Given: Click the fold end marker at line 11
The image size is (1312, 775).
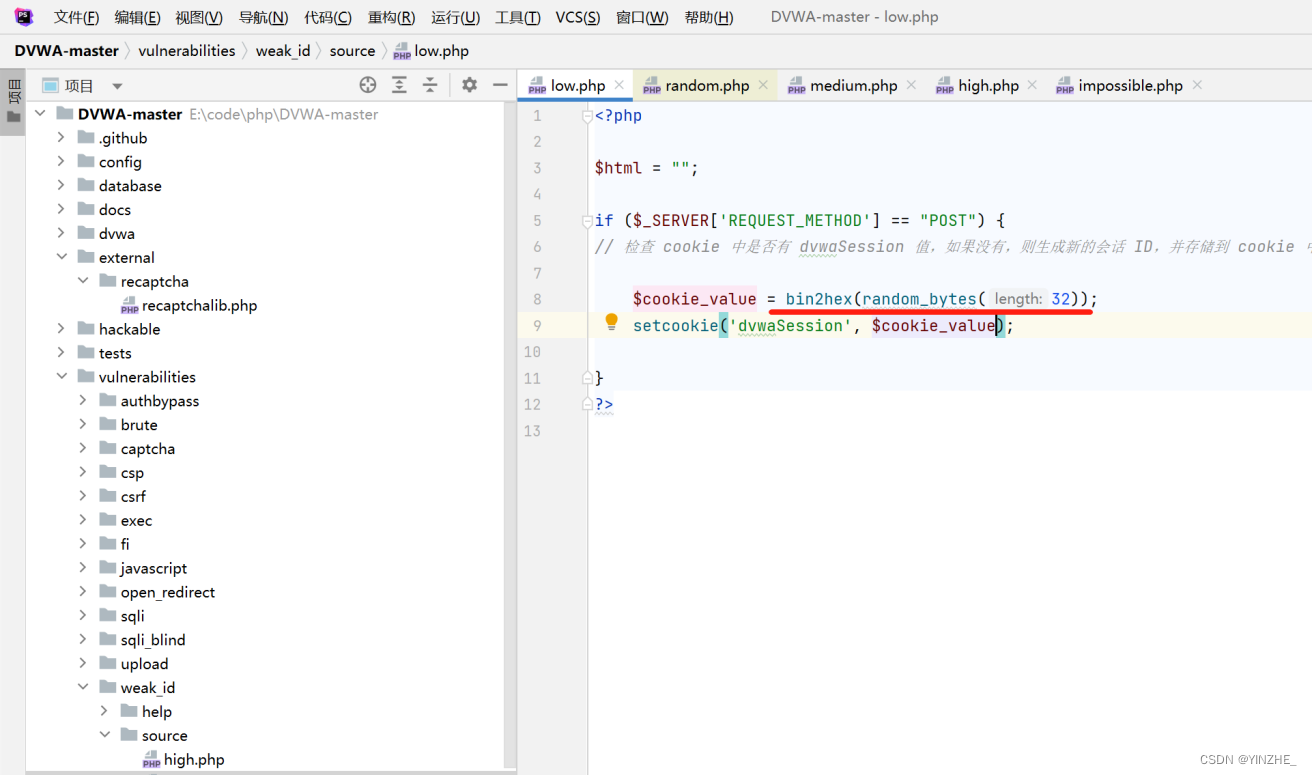Looking at the screenshot, I should 589,378.
